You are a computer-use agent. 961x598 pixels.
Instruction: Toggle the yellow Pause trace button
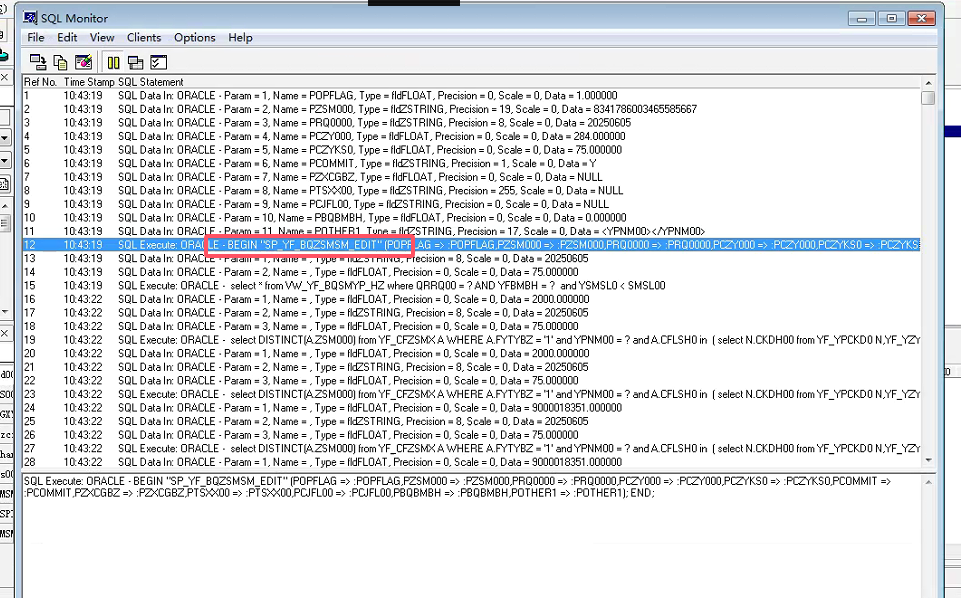point(113,62)
